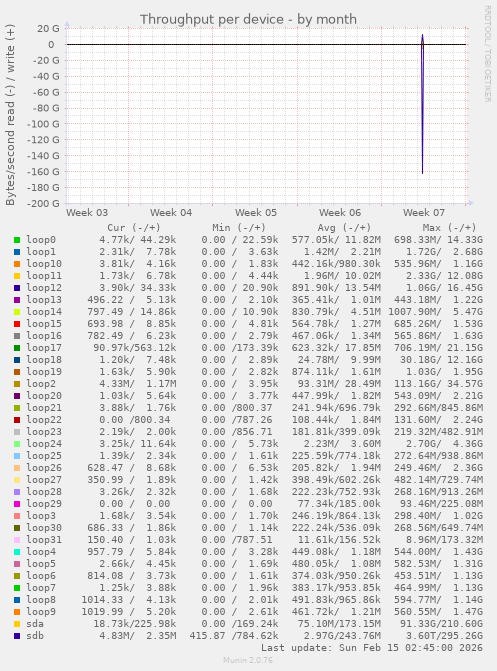Viewport: 497px width, 671px height.
Task: Click the 'Min (-/+)' column header
Action: coord(239,228)
